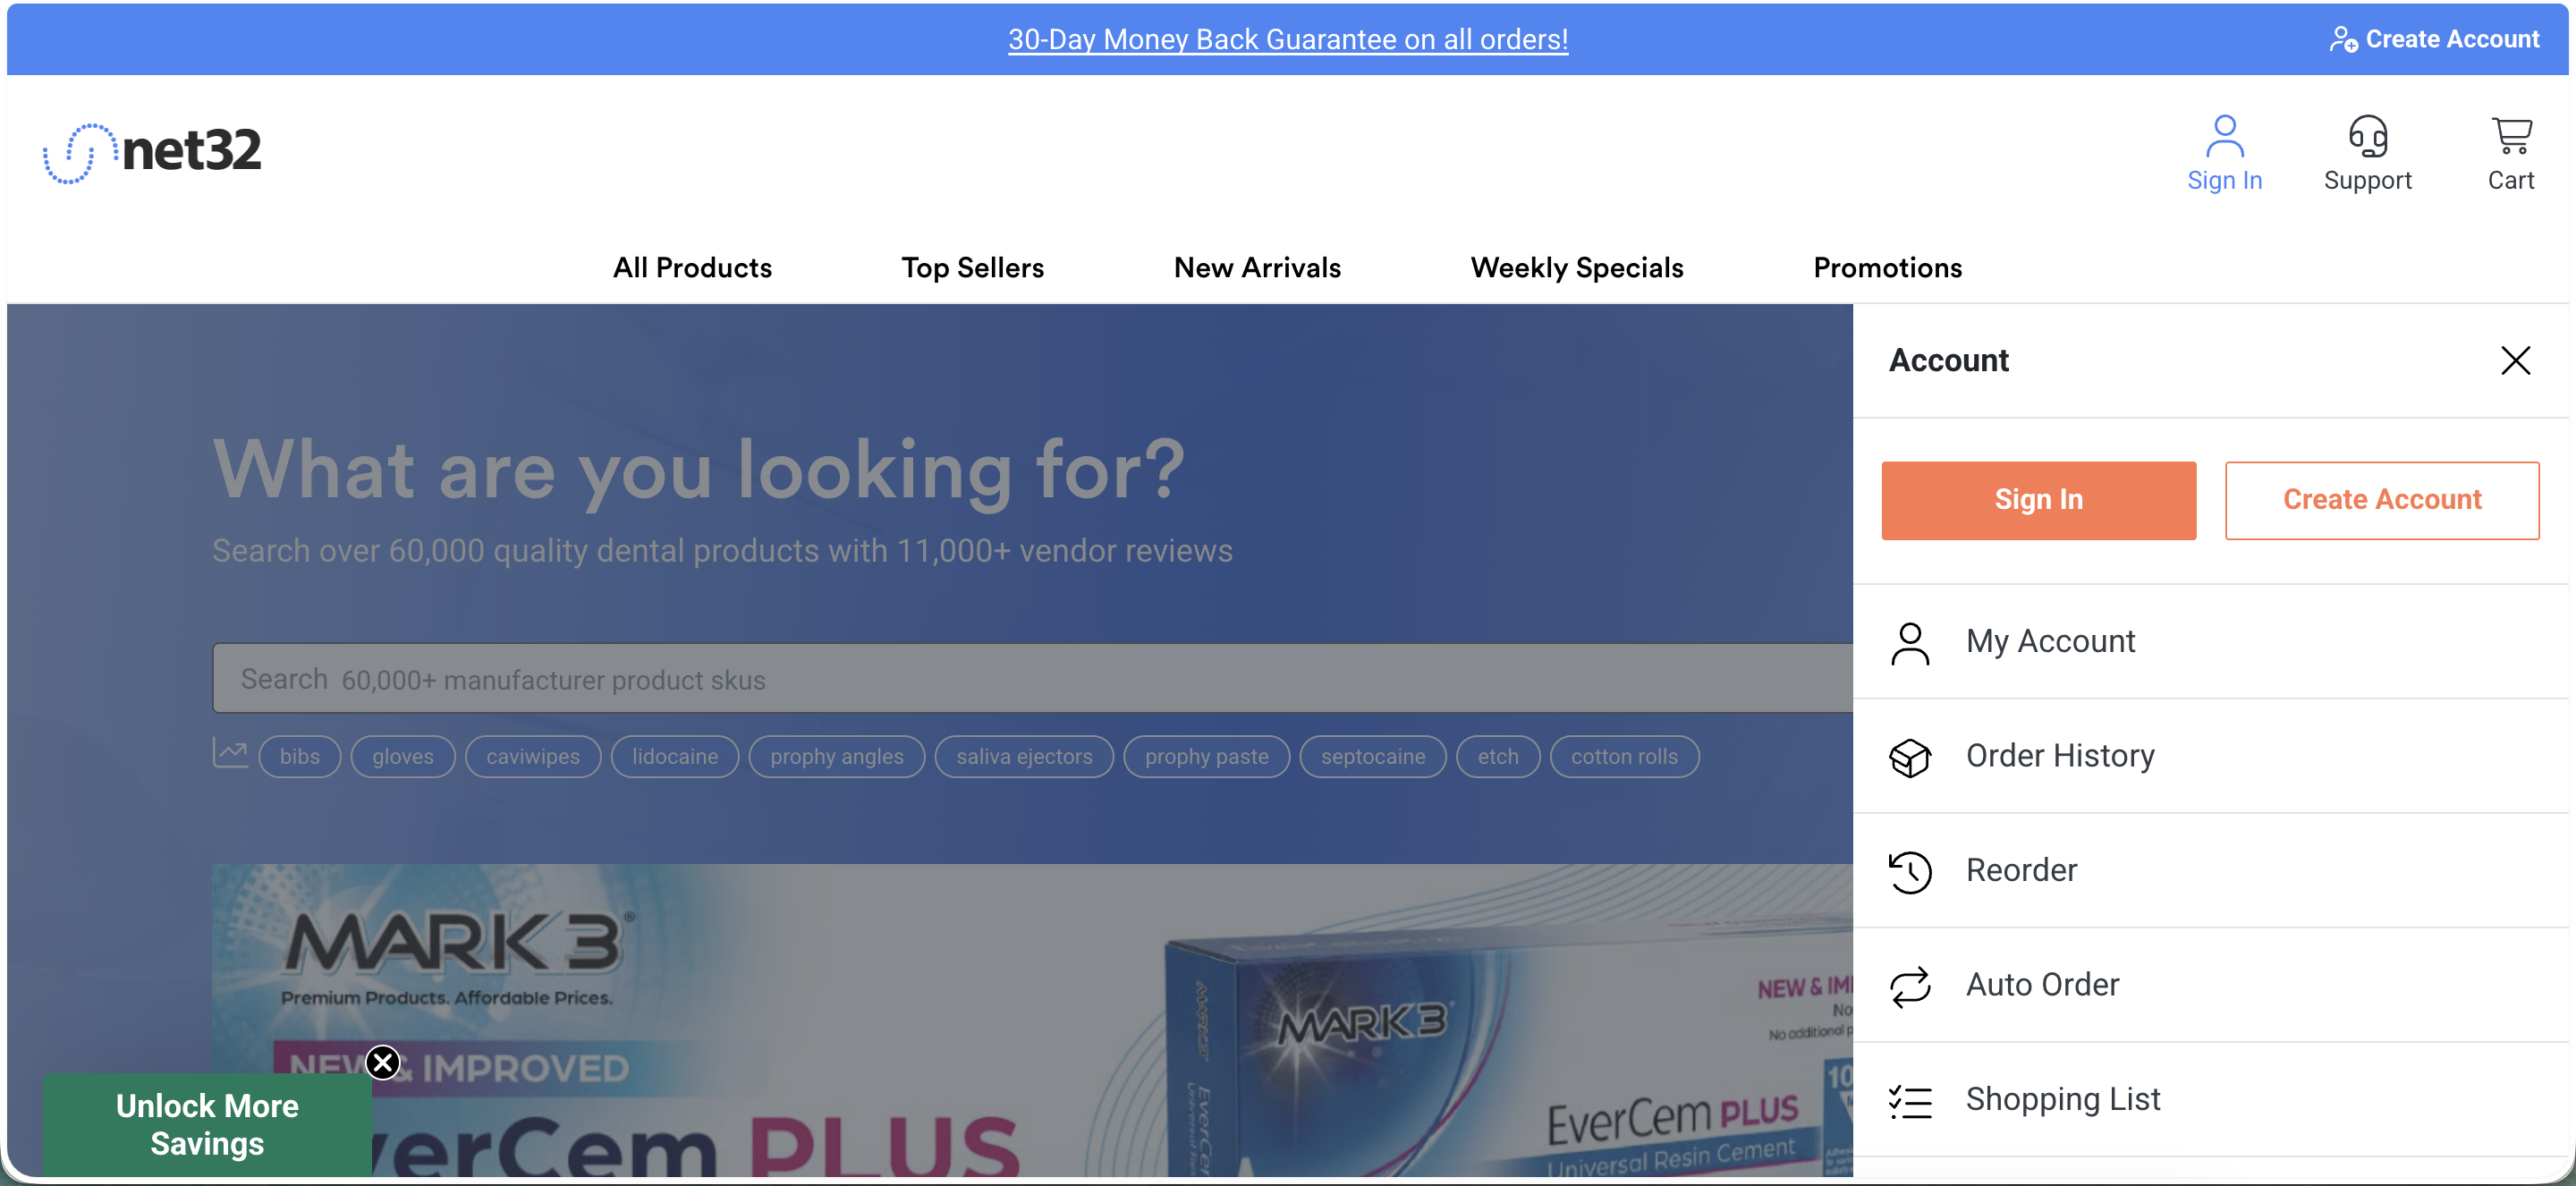Click the Sign In person icon in header
2576x1186 pixels.
click(x=2224, y=136)
